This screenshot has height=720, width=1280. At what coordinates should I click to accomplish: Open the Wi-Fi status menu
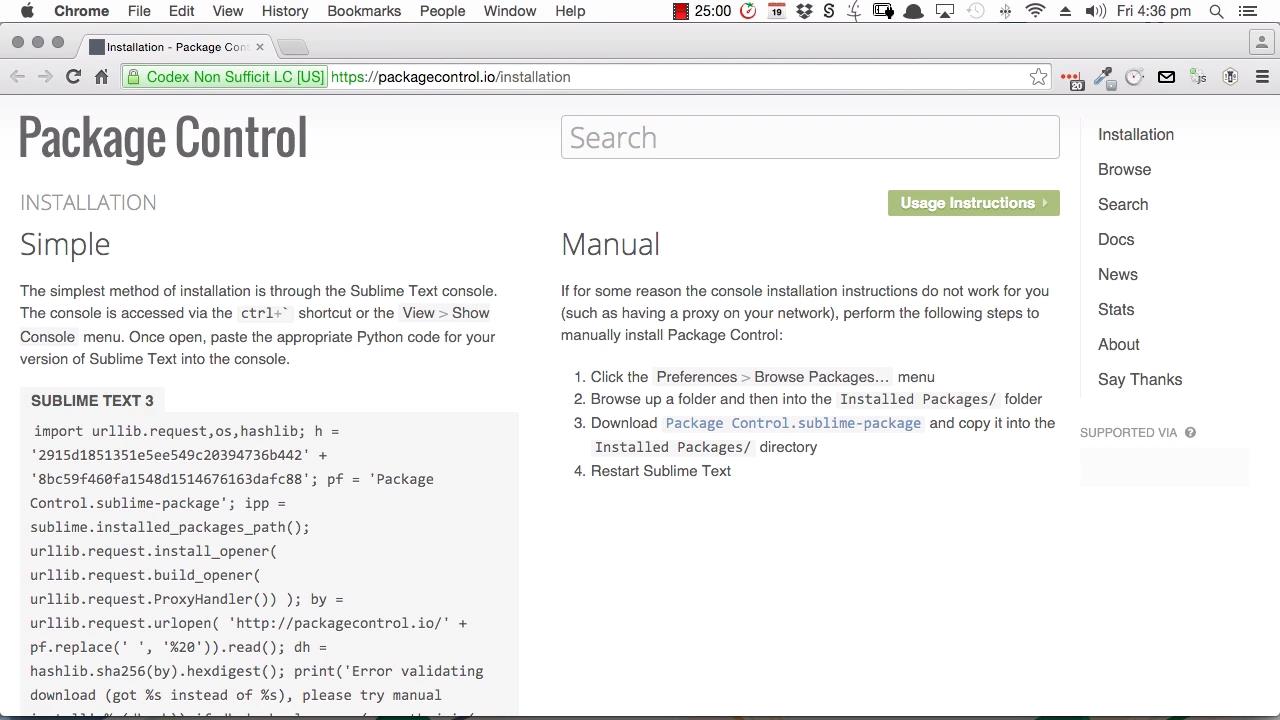tap(1036, 11)
